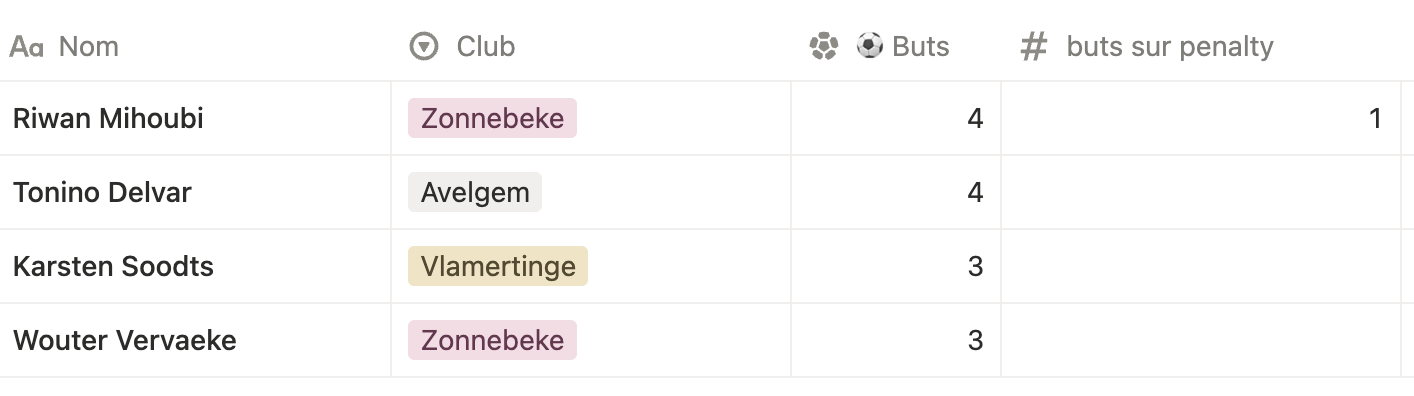This screenshot has height=396, width=1414.
Task: Open the Tonino Delvar entry
Action: coord(102,192)
